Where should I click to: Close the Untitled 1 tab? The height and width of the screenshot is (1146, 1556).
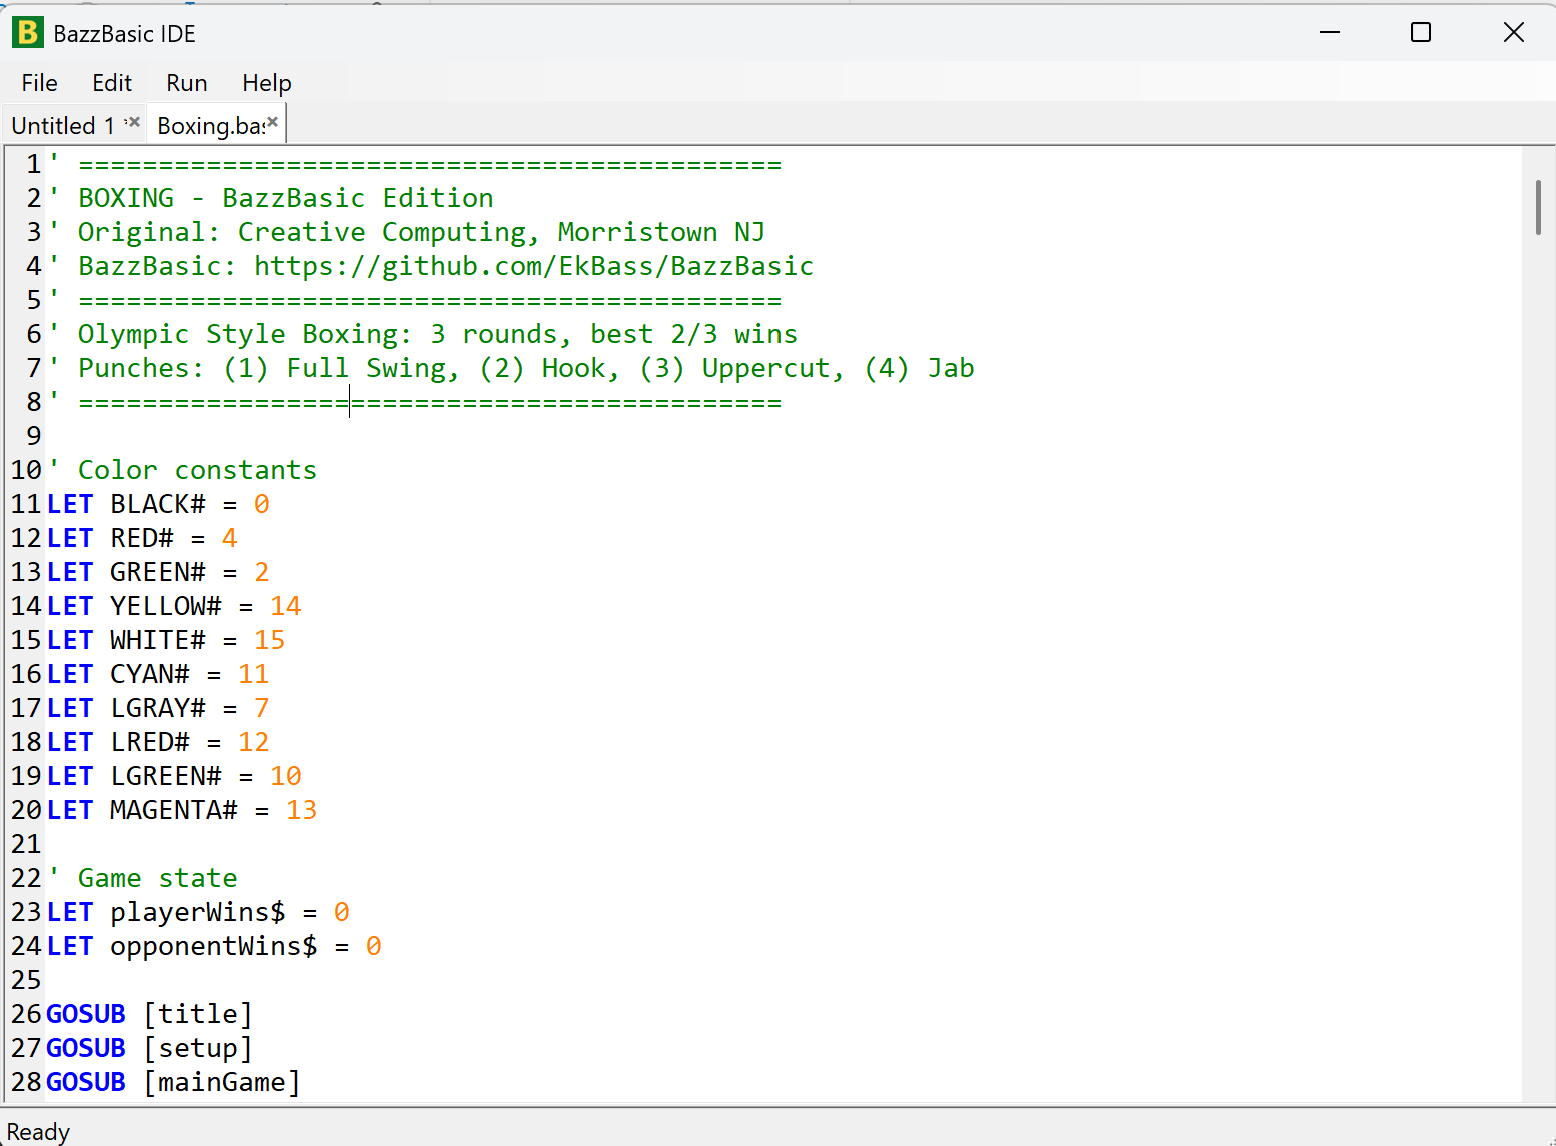pyautogui.click(x=133, y=120)
